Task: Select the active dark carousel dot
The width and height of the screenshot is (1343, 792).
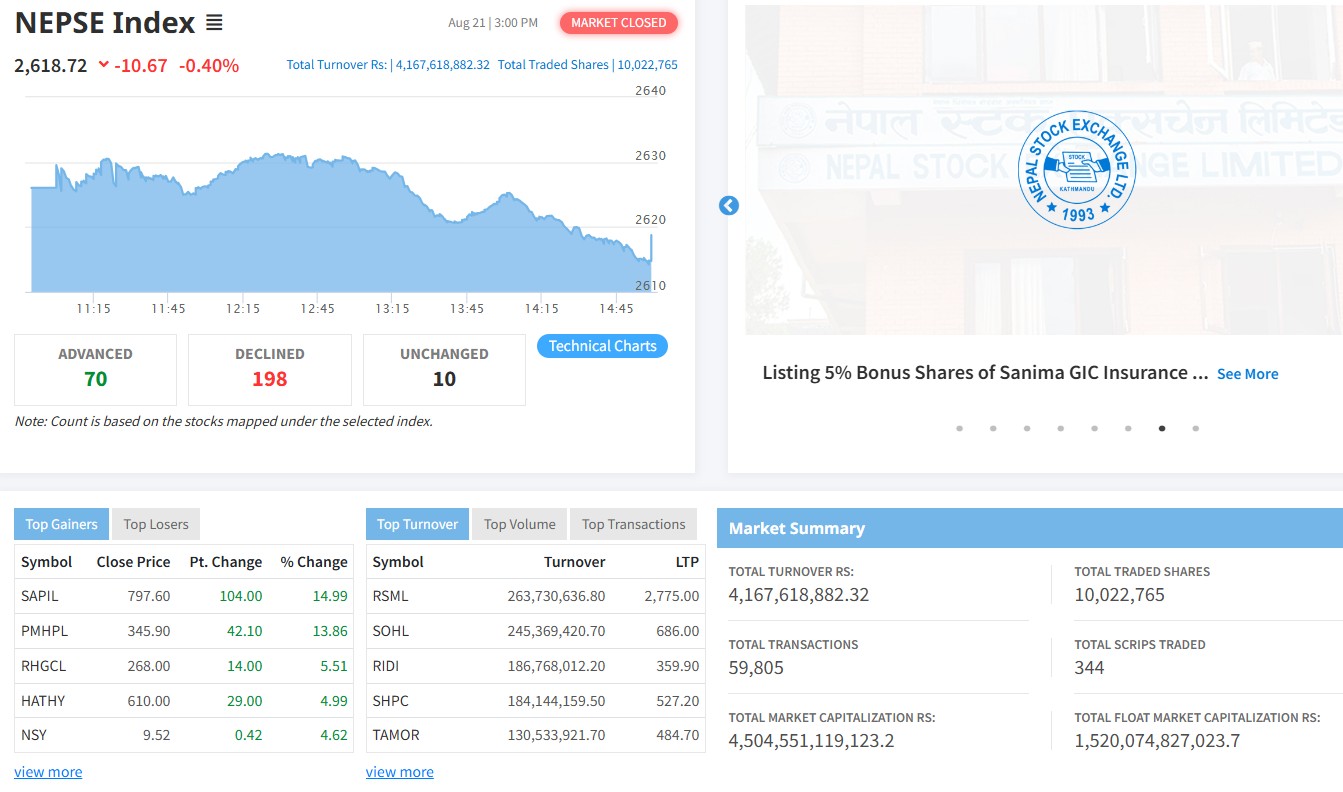Action: 1162,428
